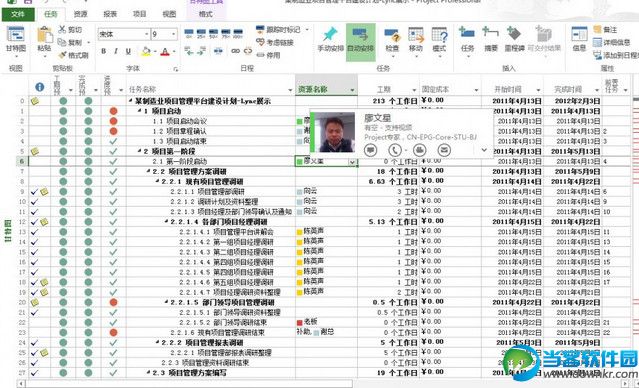Image resolution: width=639 pixels, height=388 pixels.
Task: Collapse the 2.2 项目管理方案调研 group
Action: (148, 172)
